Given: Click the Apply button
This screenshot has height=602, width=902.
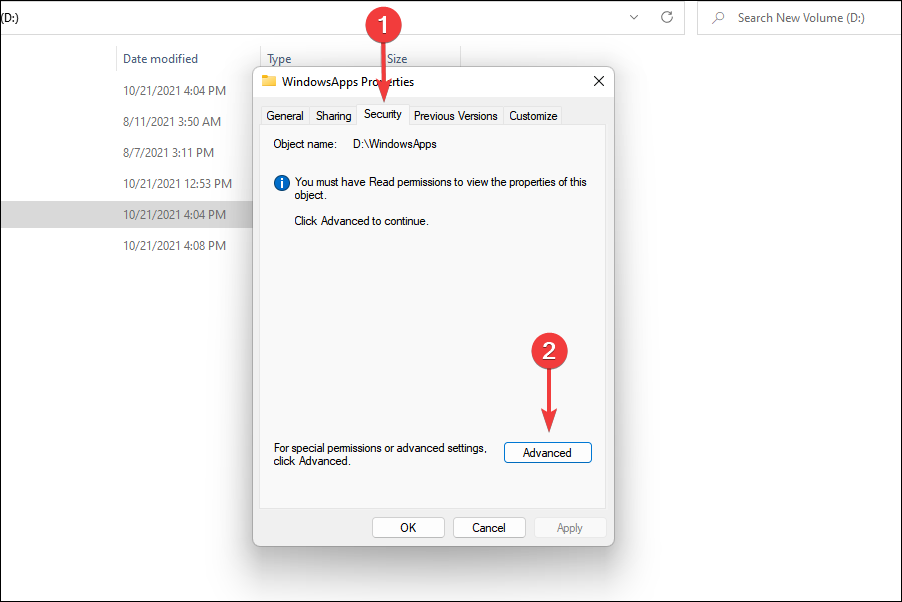Looking at the screenshot, I should tap(570, 528).
